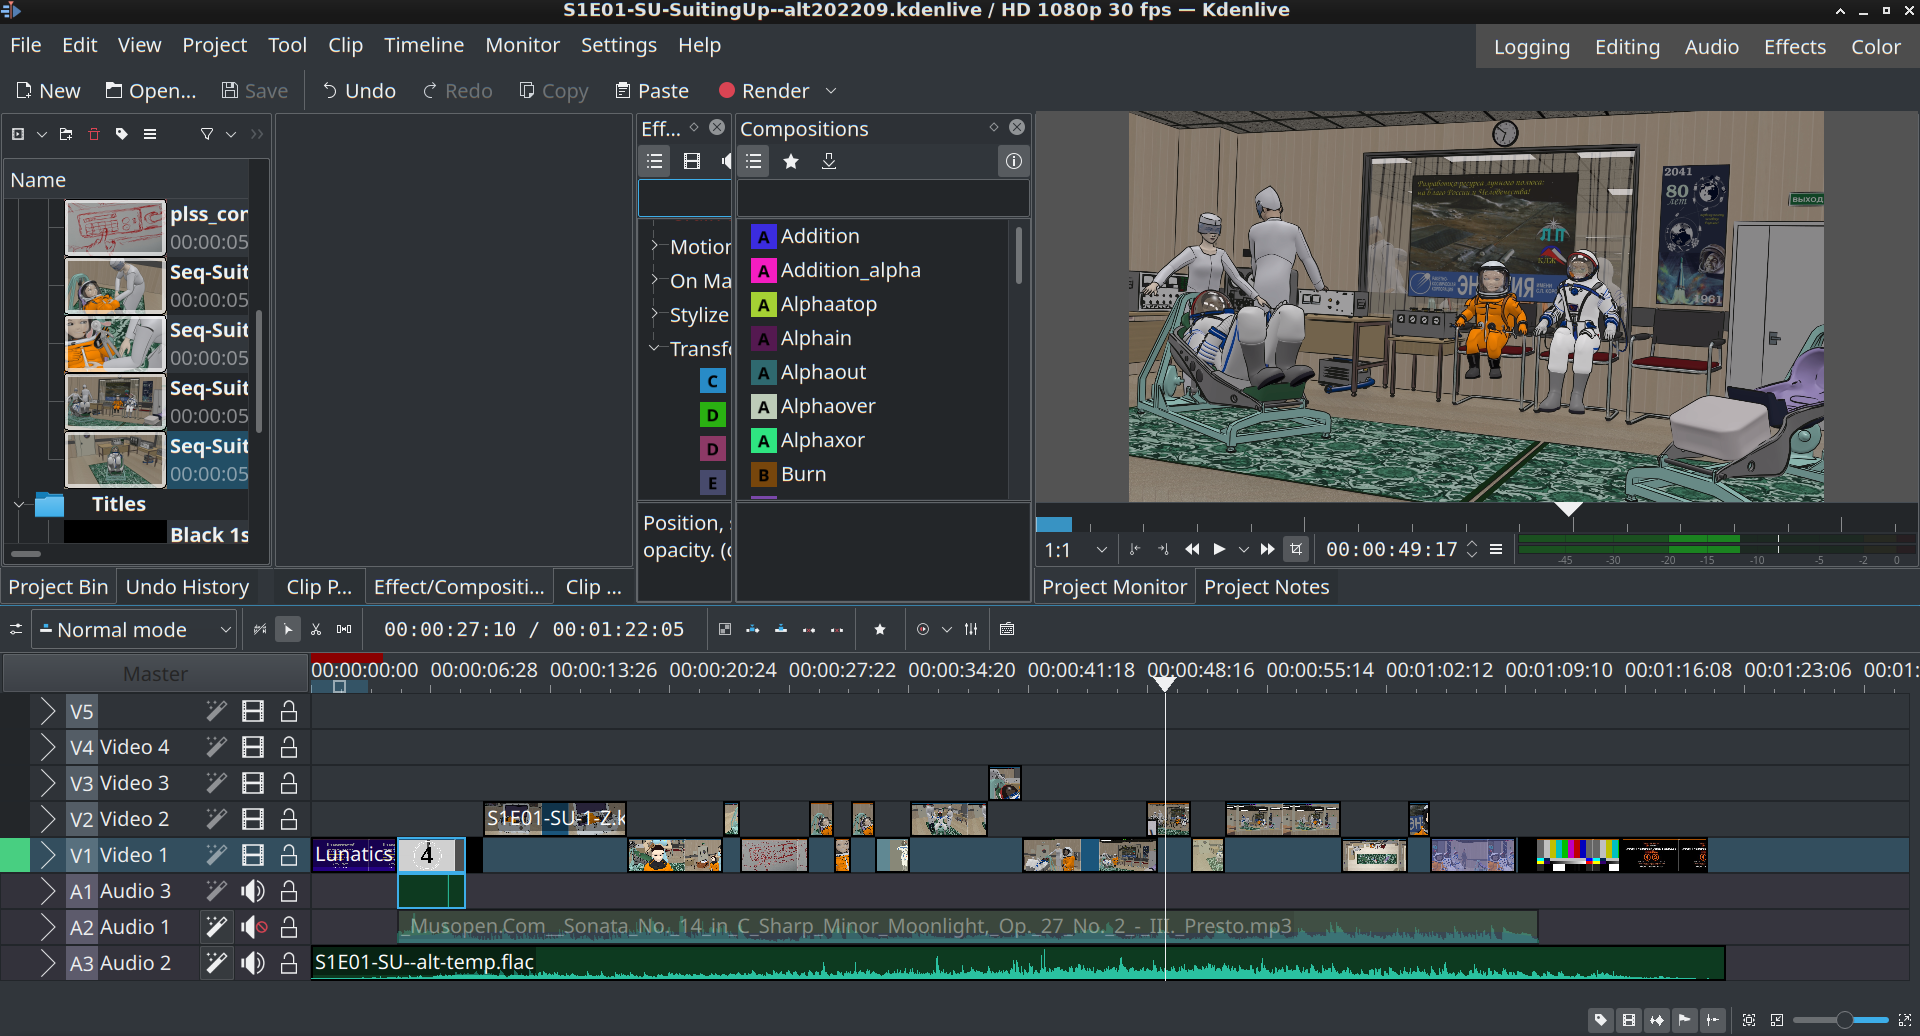Toggle the monitor crop/zone edit icon
1920x1036 pixels.
tap(1296, 549)
